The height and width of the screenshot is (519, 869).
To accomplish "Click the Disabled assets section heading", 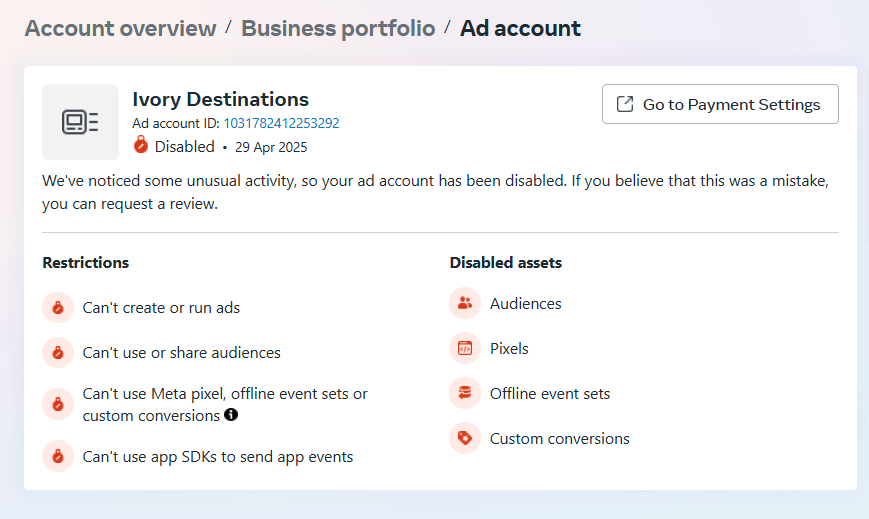I will click(x=505, y=263).
